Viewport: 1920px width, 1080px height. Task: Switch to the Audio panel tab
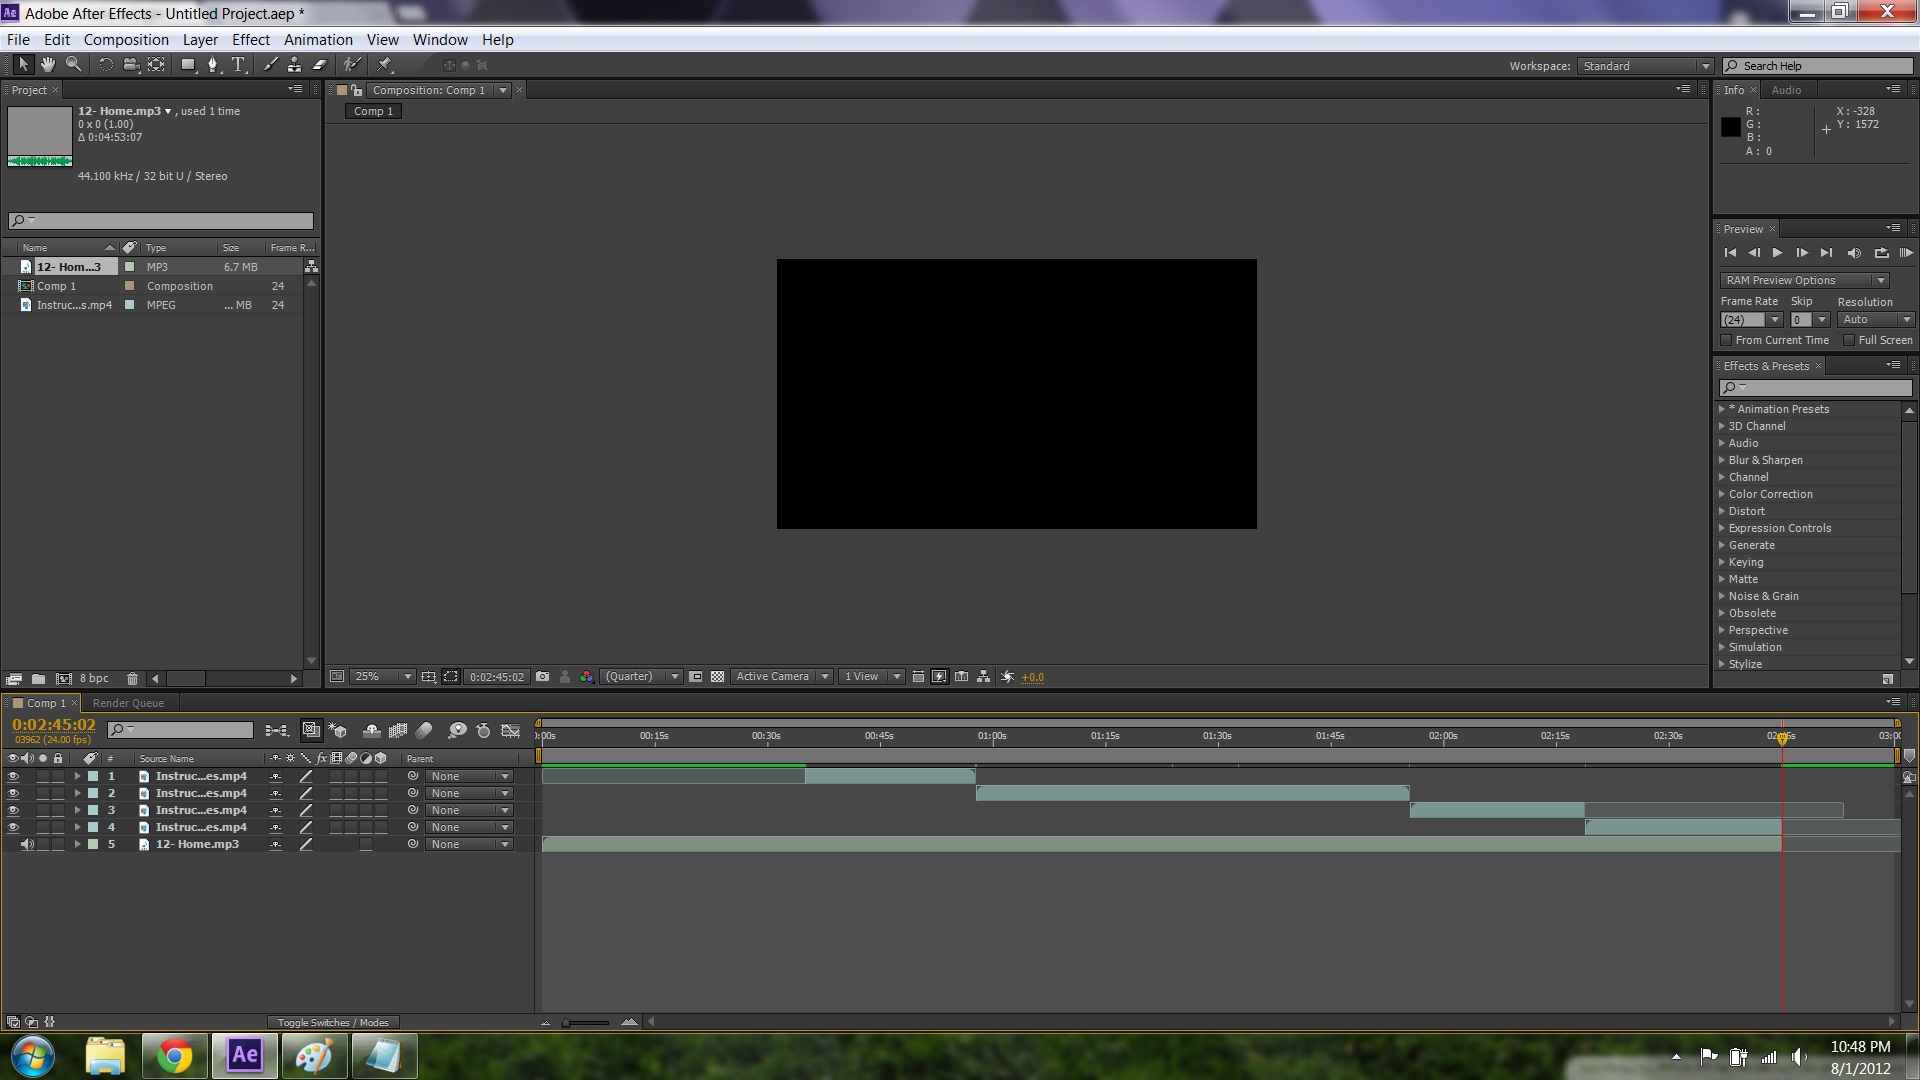tap(1786, 90)
